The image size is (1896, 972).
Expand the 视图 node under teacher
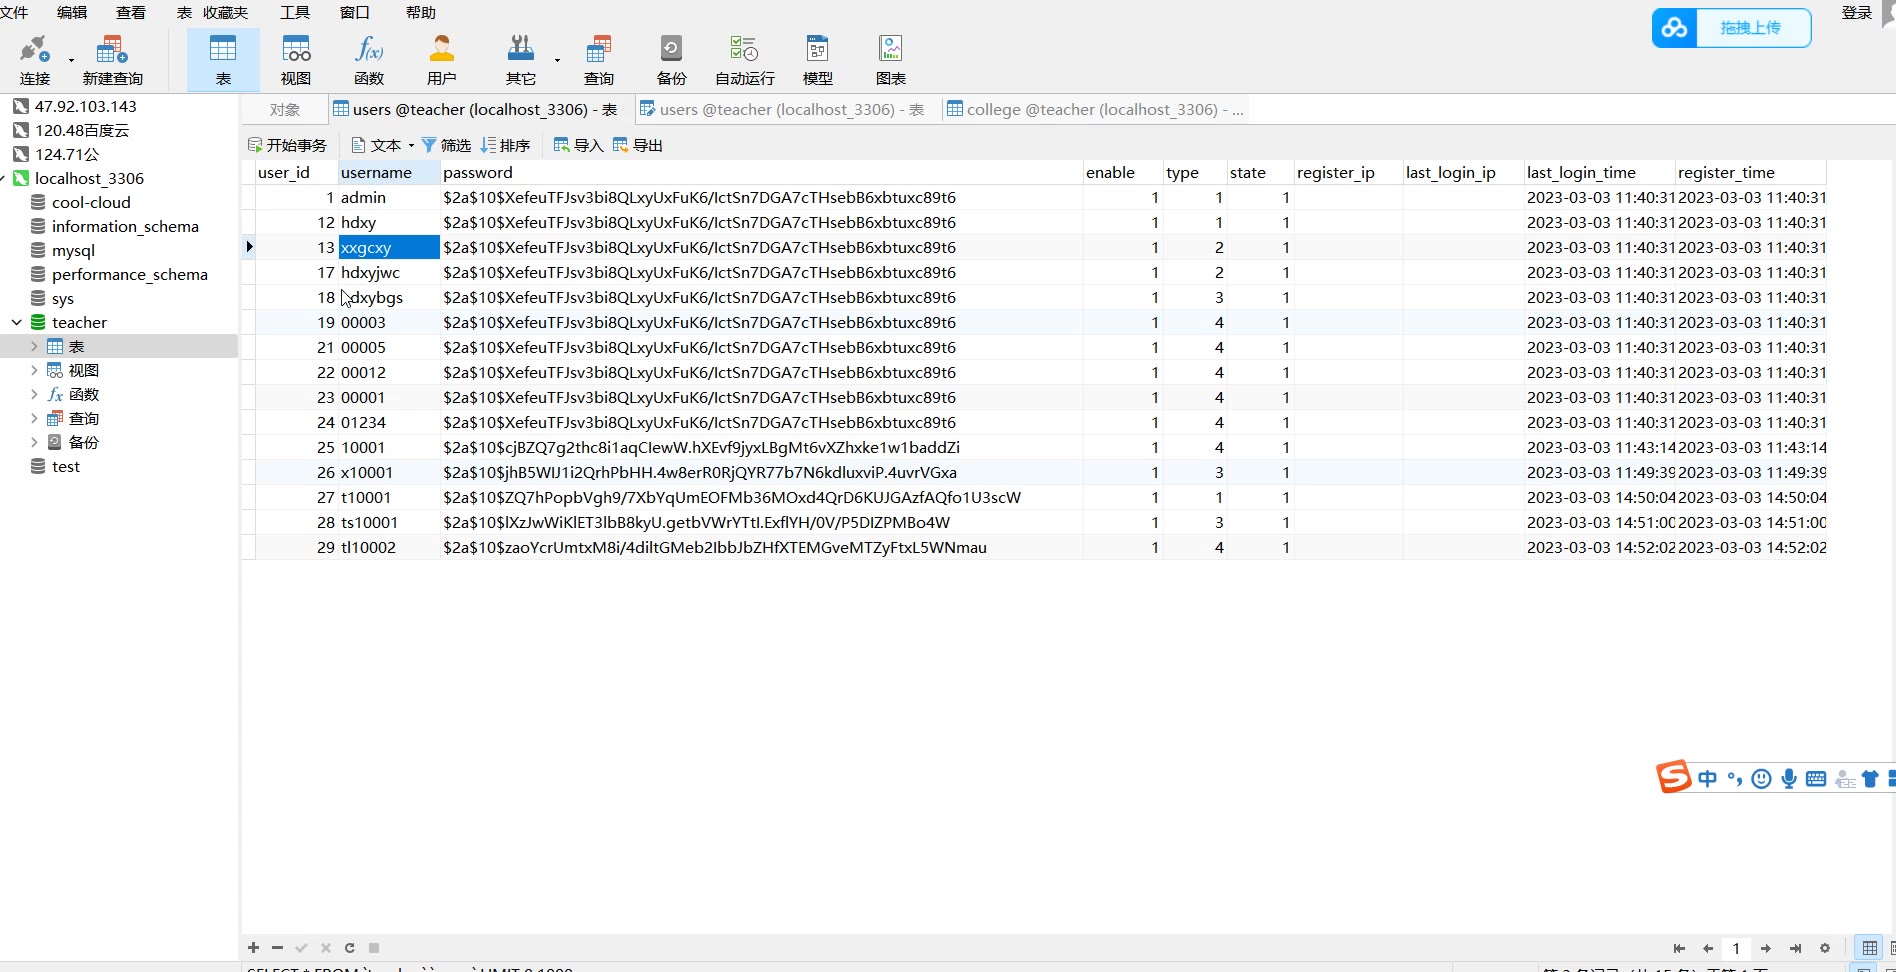(34, 370)
